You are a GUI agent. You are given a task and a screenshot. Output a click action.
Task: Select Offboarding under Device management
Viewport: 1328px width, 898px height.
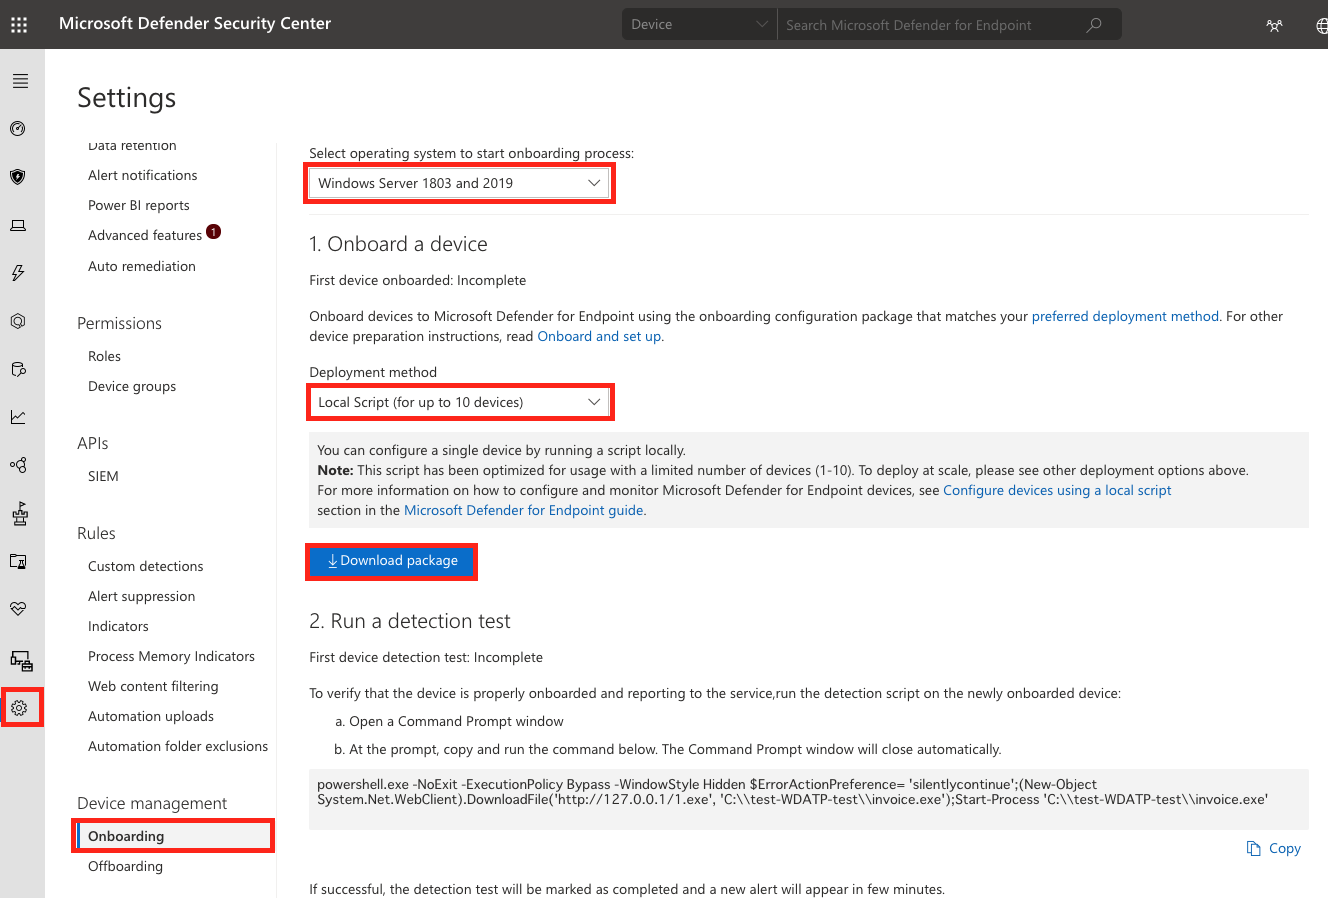[x=125, y=866]
